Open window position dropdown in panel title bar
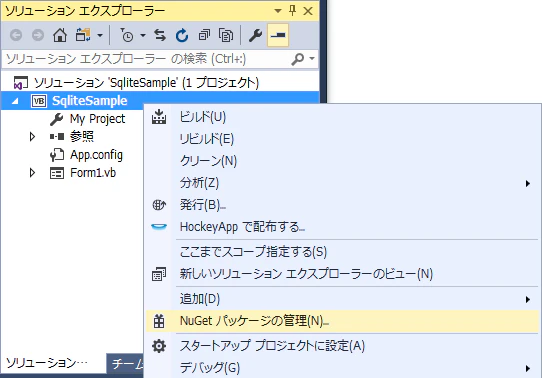The width and height of the screenshot is (542, 378). [x=278, y=11]
